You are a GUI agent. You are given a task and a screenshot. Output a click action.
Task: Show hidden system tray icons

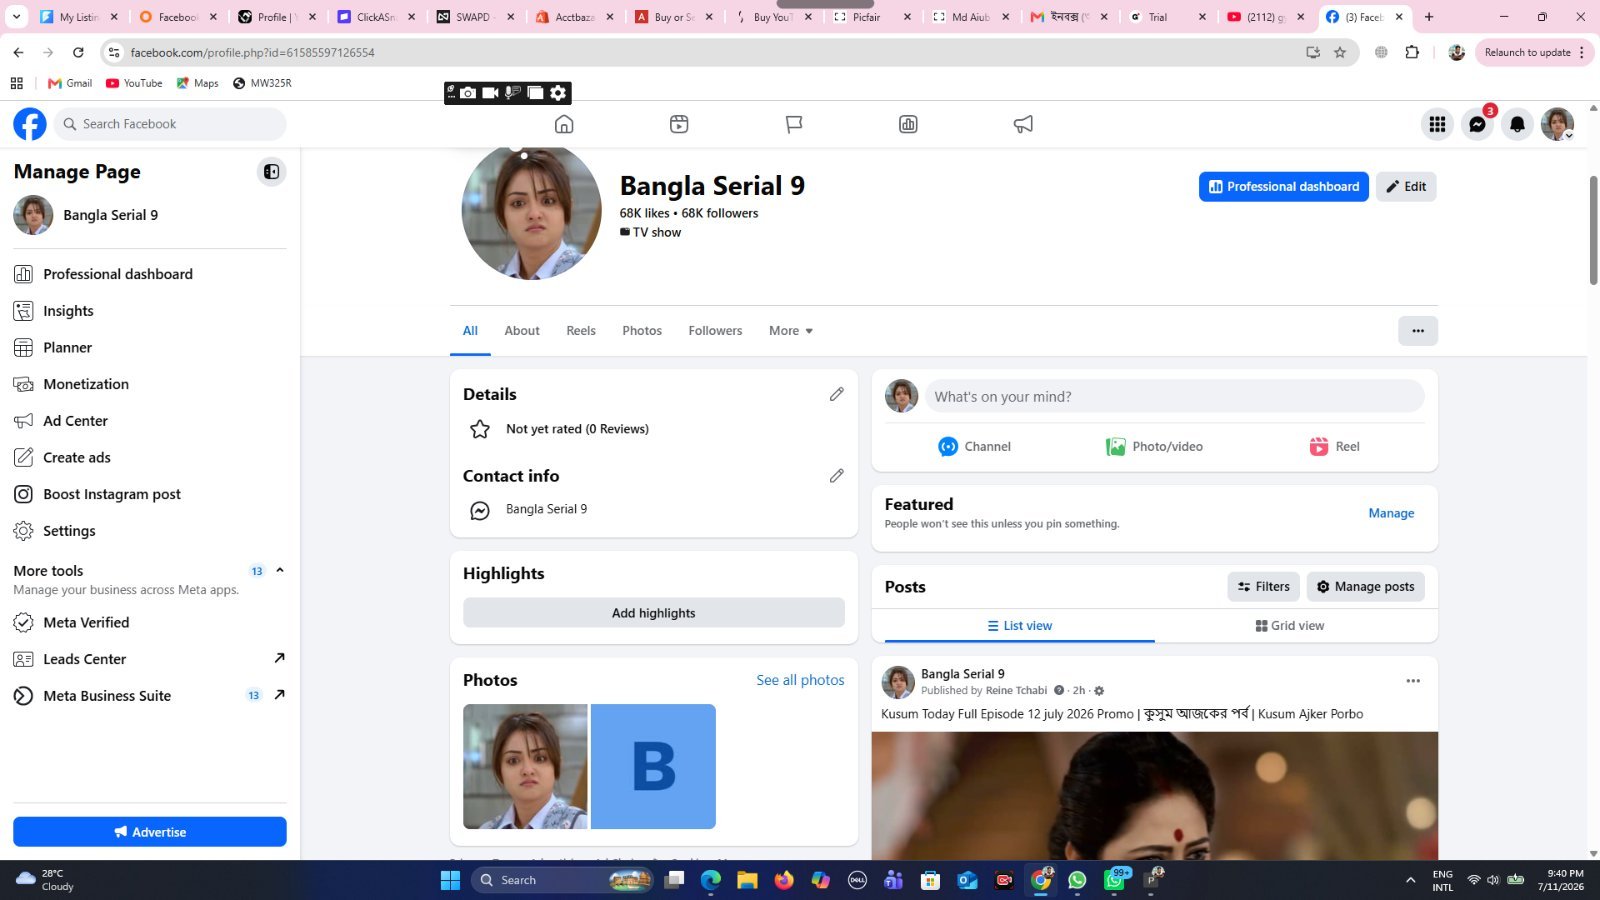coord(1410,880)
